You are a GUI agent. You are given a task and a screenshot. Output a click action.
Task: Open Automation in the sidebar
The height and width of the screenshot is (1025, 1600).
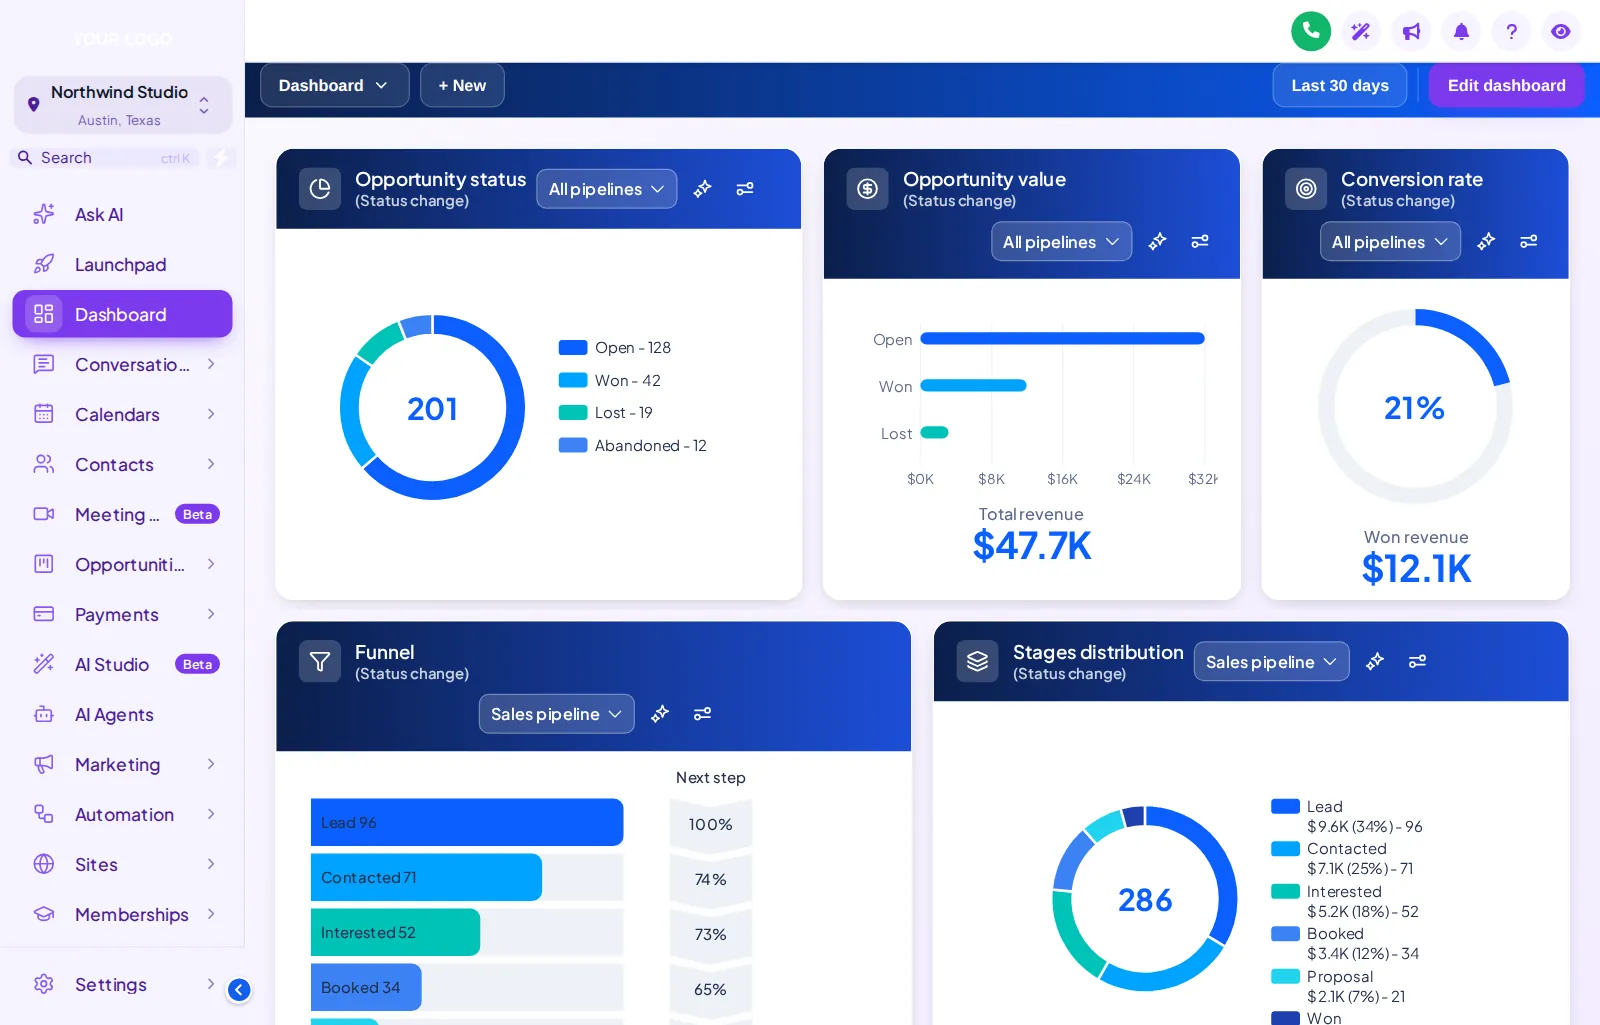pos(123,814)
